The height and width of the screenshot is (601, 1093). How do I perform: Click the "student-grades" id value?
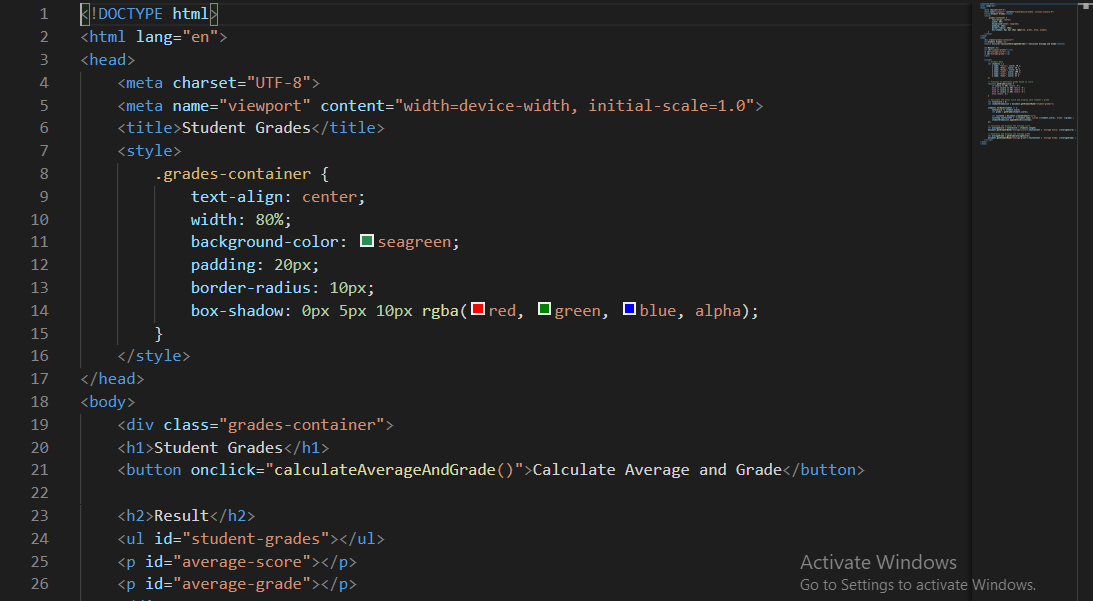click(255, 539)
